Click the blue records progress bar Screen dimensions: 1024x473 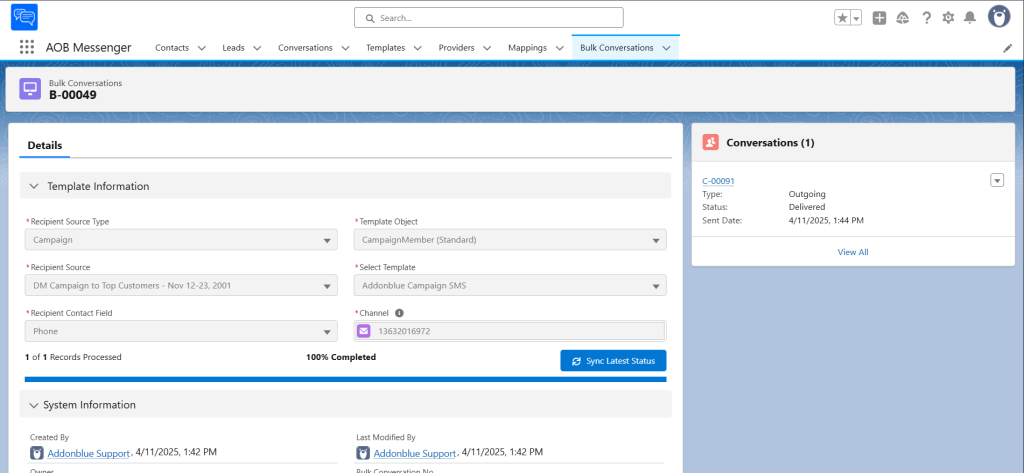[x=345, y=379]
